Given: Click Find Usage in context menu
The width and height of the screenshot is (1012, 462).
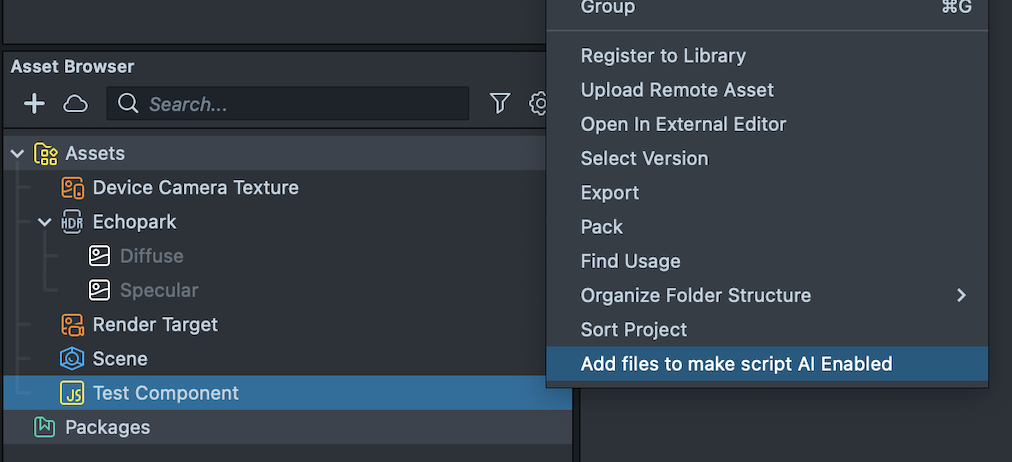Looking at the screenshot, I should point(630,261).
